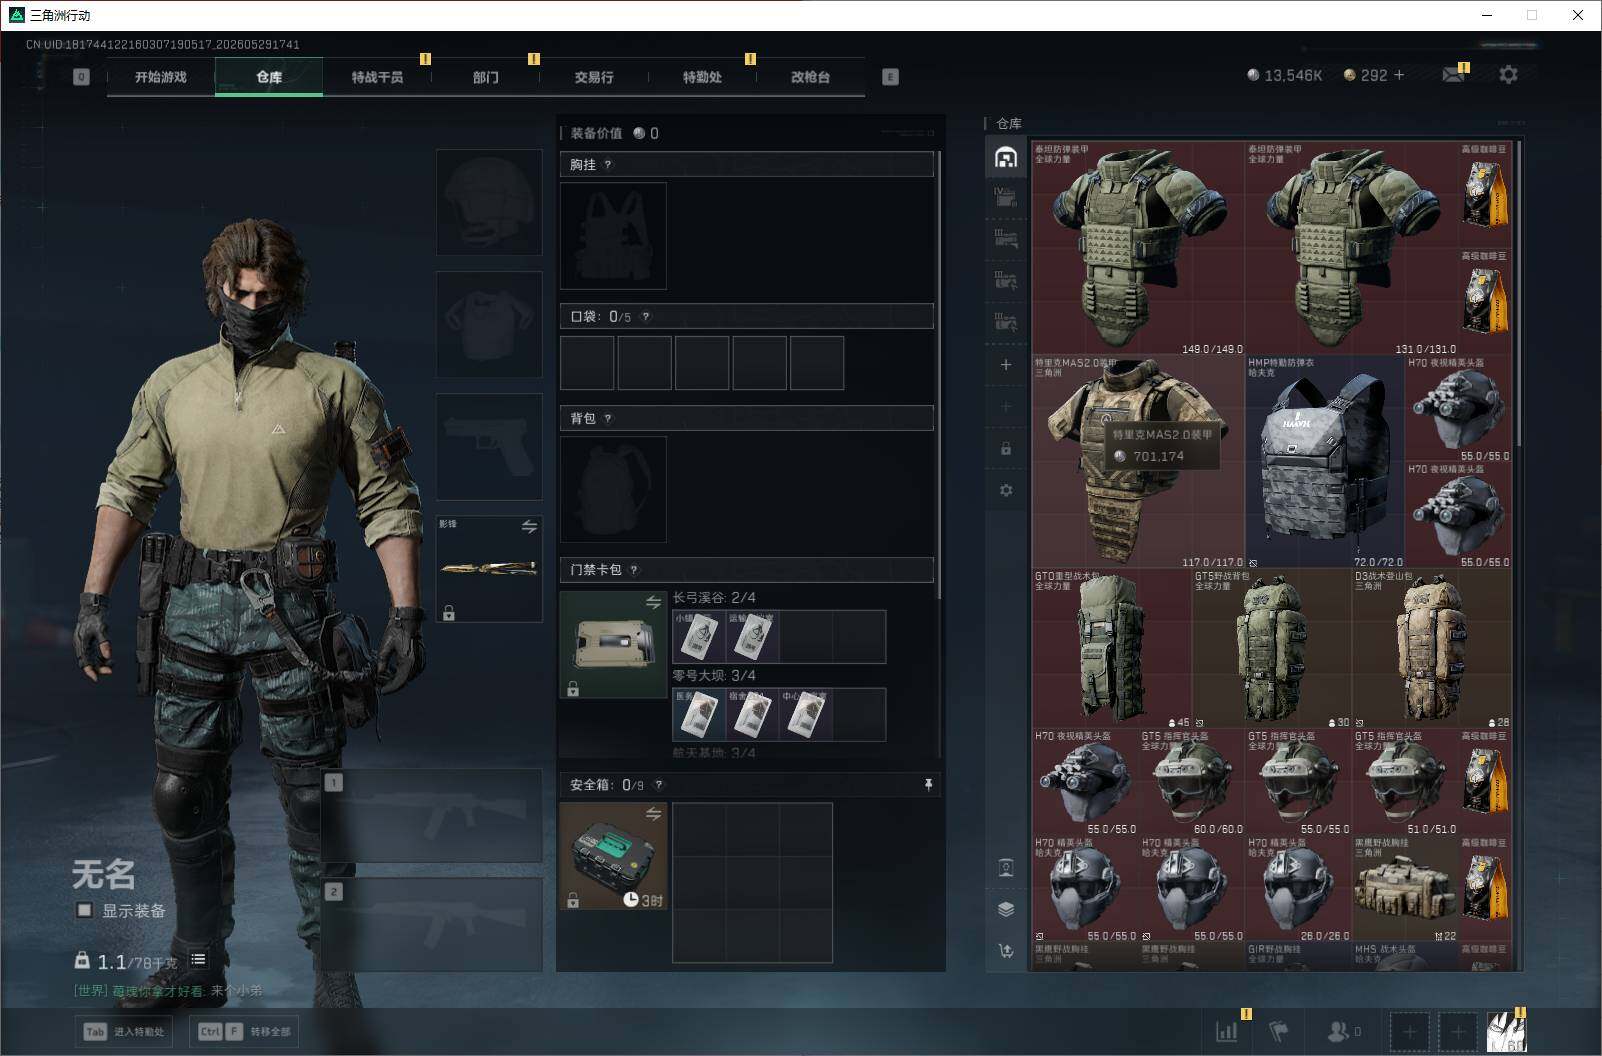Viewport: 1602px width, 1056px height.
Task: Click the lock icon on 影锋 melee slot
Action: coord(449,613)
